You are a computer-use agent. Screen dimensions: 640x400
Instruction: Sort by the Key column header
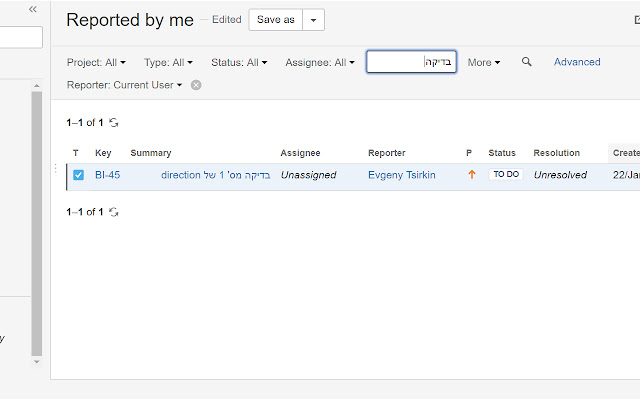tap(103, 153)
